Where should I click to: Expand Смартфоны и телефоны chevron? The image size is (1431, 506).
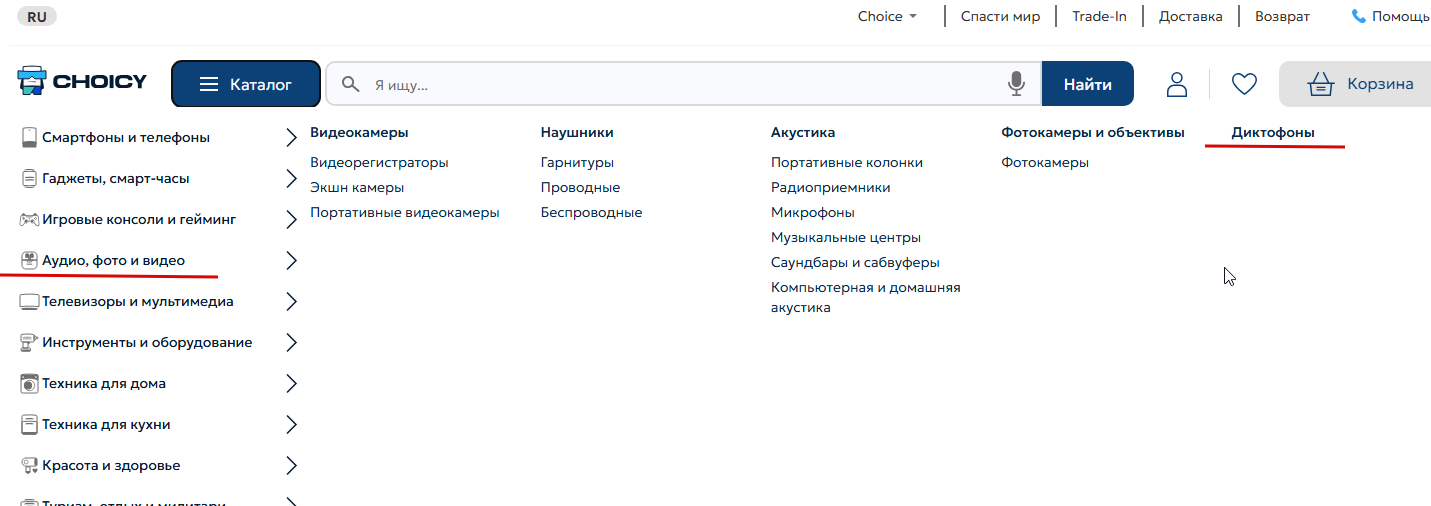point(291,138)
